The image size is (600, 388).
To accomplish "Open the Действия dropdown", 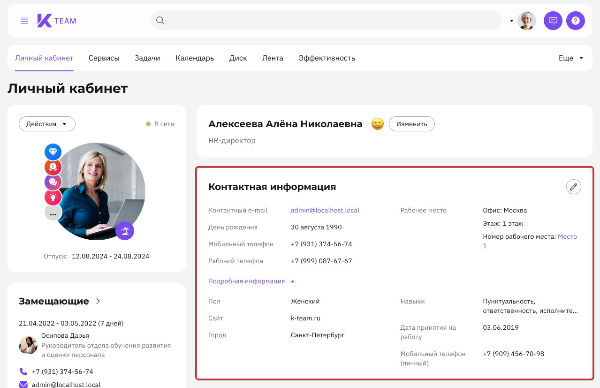I will pos(47,124).
